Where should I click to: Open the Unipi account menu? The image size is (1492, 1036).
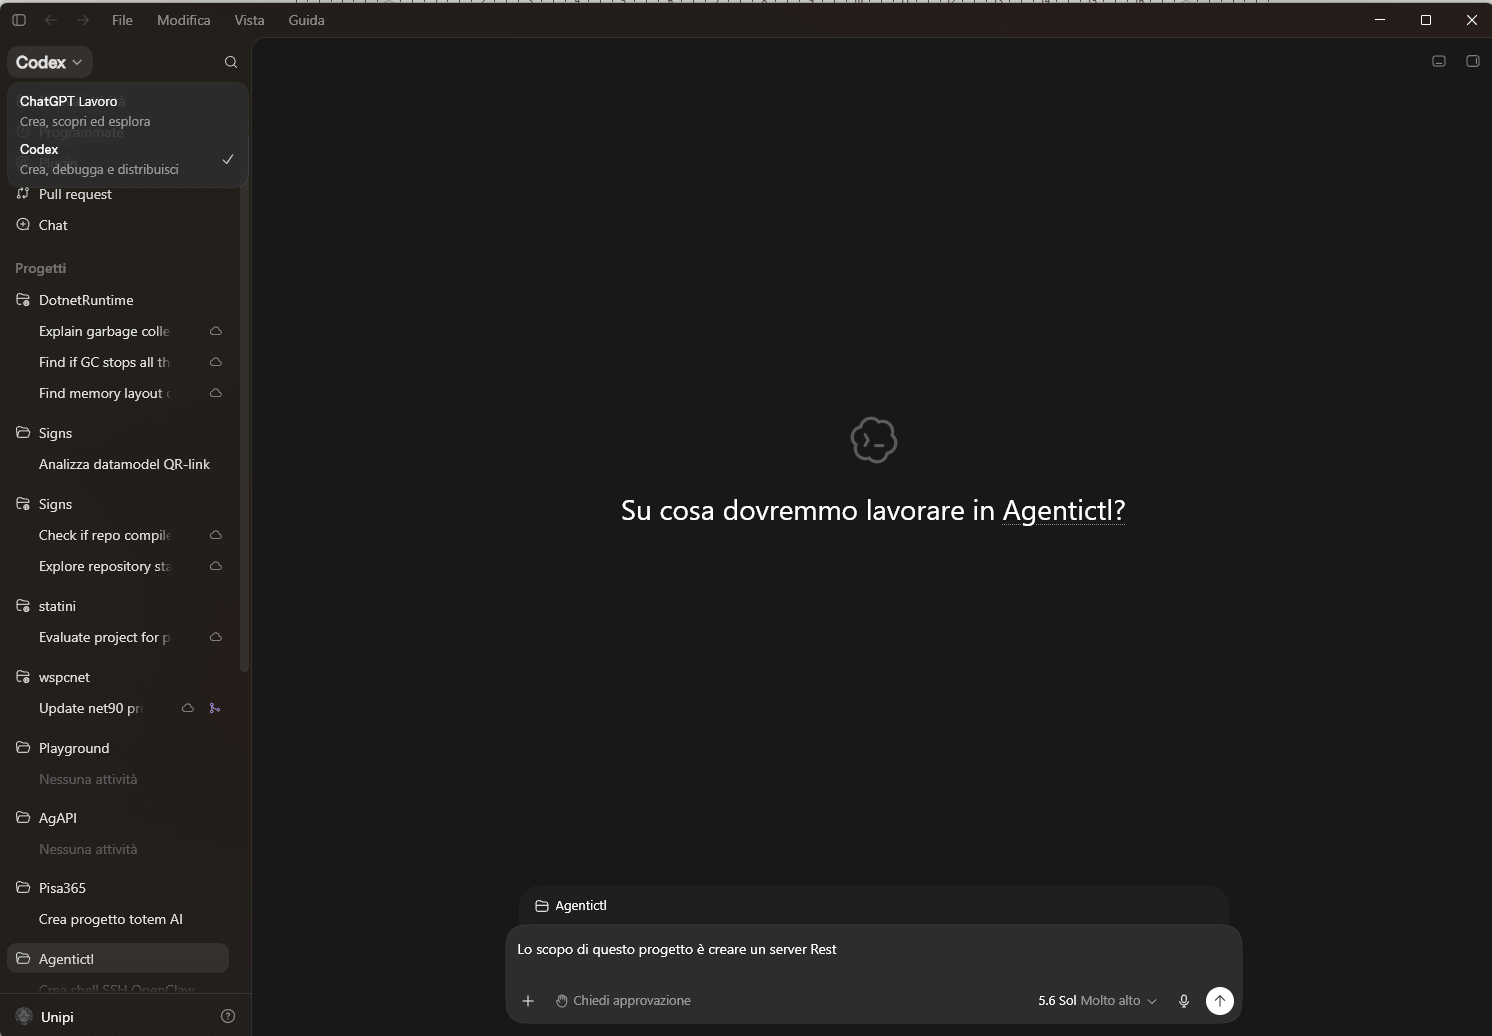46,1017
